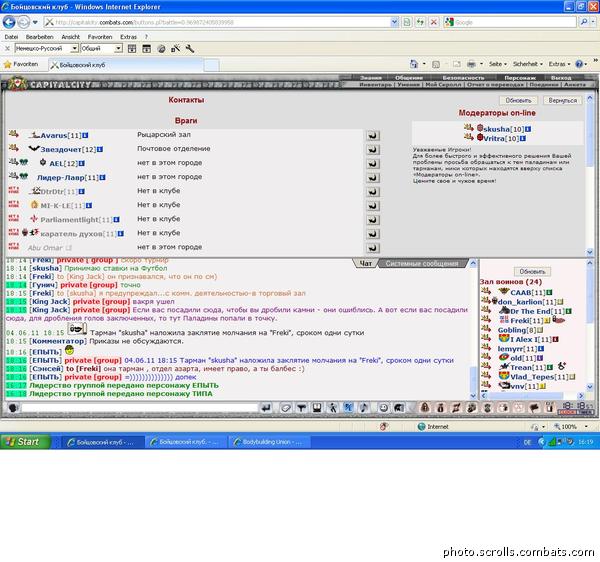
Task: Click the arrow button in DtrDtr row
Action: click(x=373, y=192)
